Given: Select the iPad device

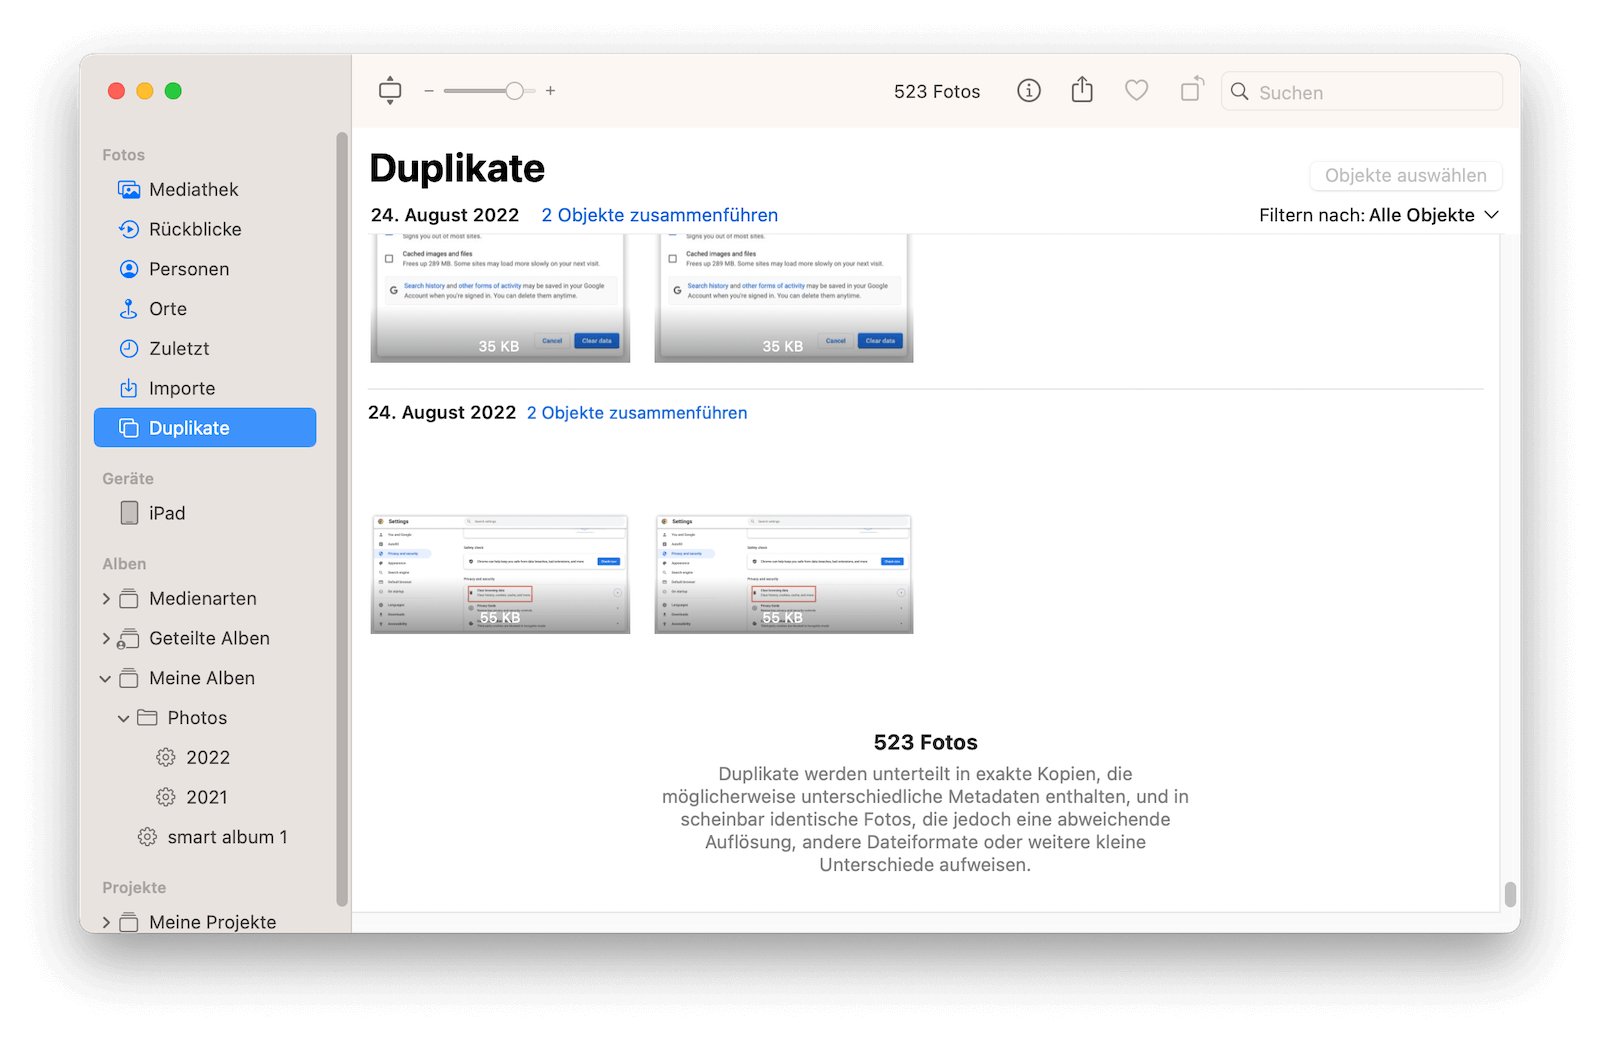Looking at the screenshot, I should pyautogui.click(x=205, y=513).
